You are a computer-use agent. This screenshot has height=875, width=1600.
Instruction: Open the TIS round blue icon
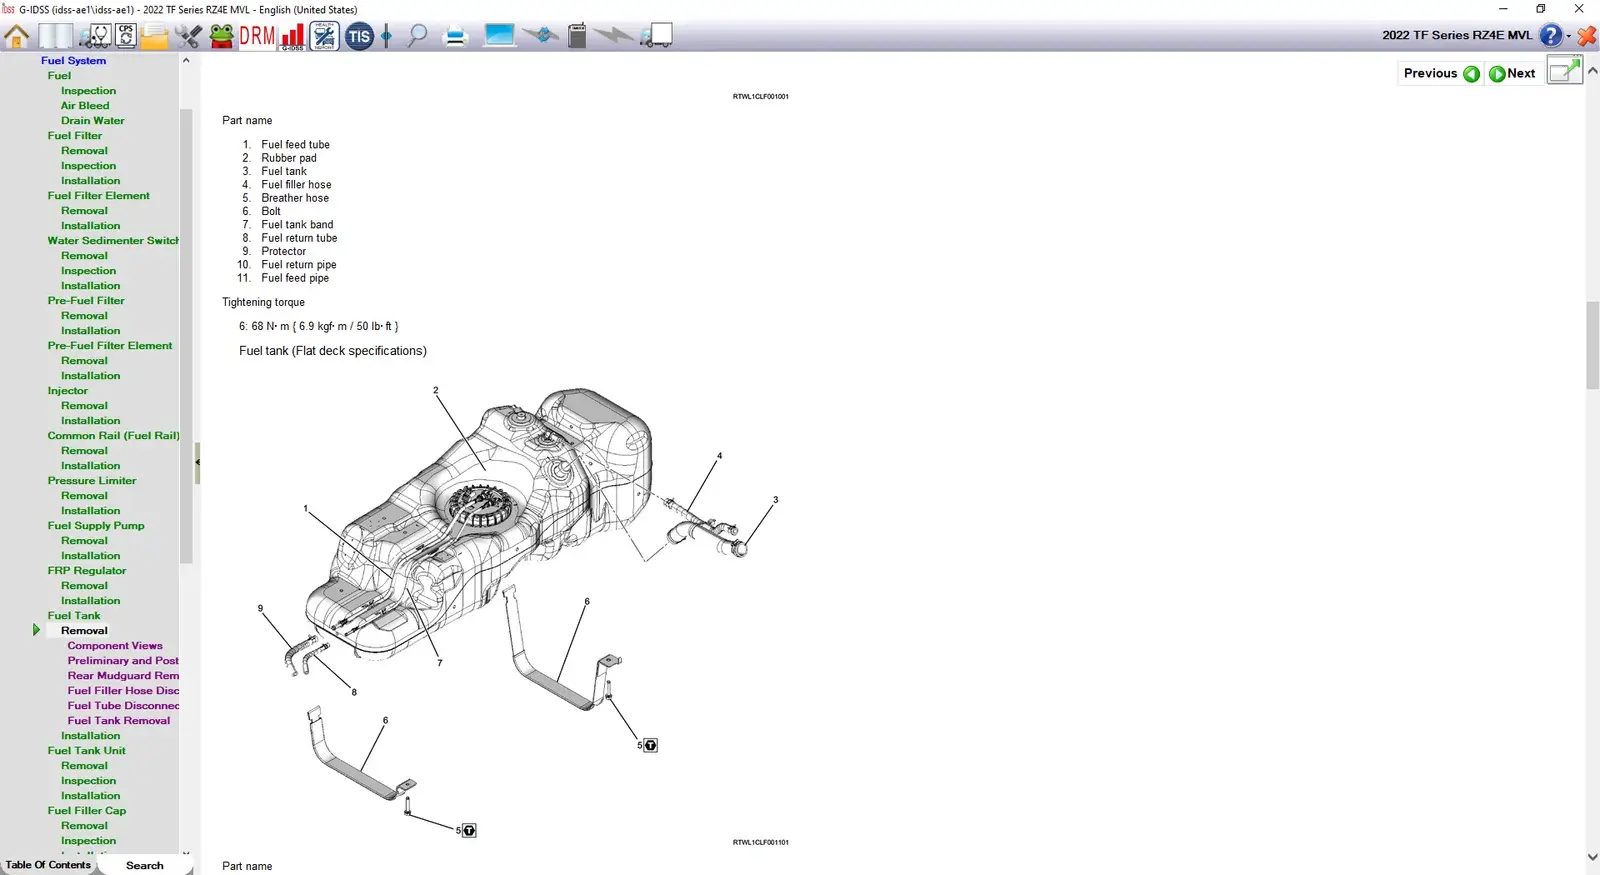[359, 37]
